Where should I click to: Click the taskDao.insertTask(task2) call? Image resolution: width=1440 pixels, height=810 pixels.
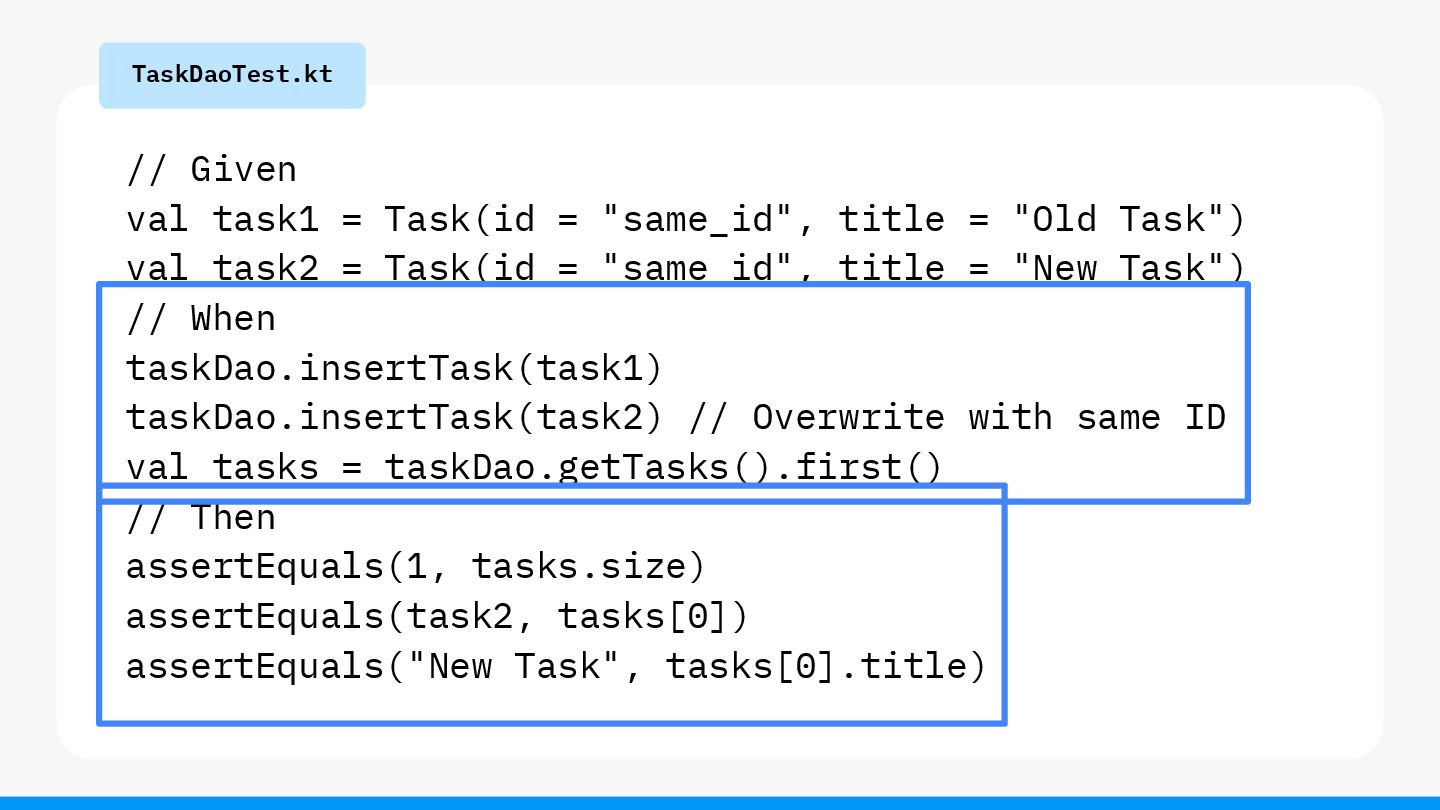pos(394,417)
